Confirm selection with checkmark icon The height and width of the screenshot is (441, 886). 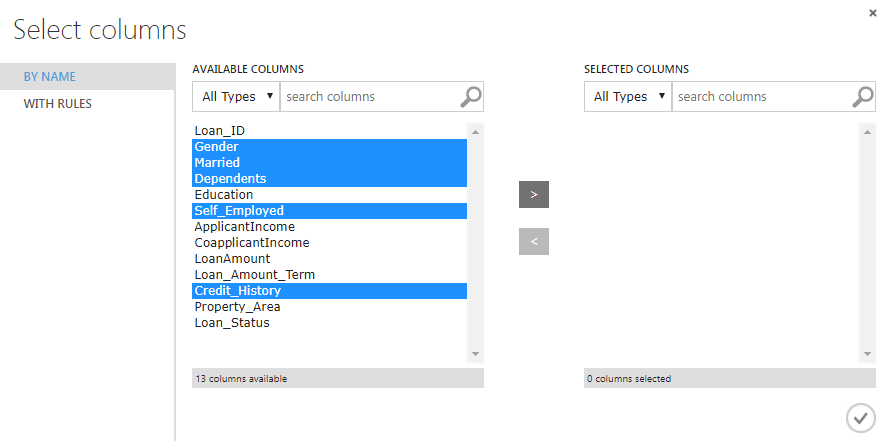[859, 418]
